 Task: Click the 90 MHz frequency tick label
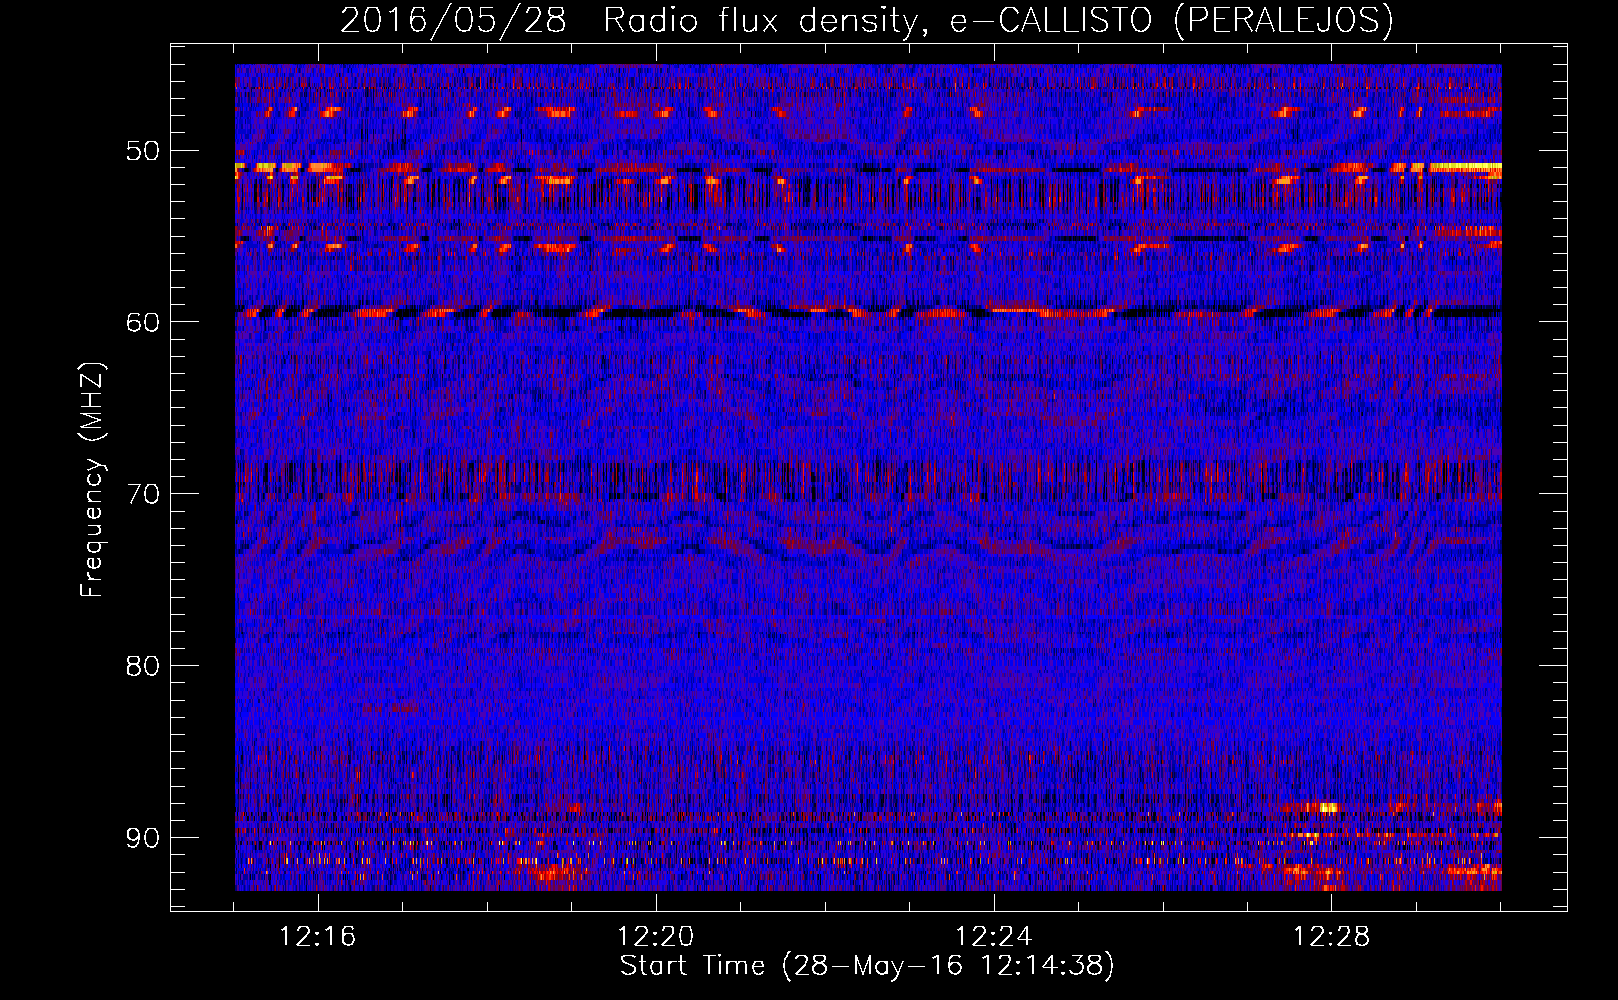coord(142,838)
